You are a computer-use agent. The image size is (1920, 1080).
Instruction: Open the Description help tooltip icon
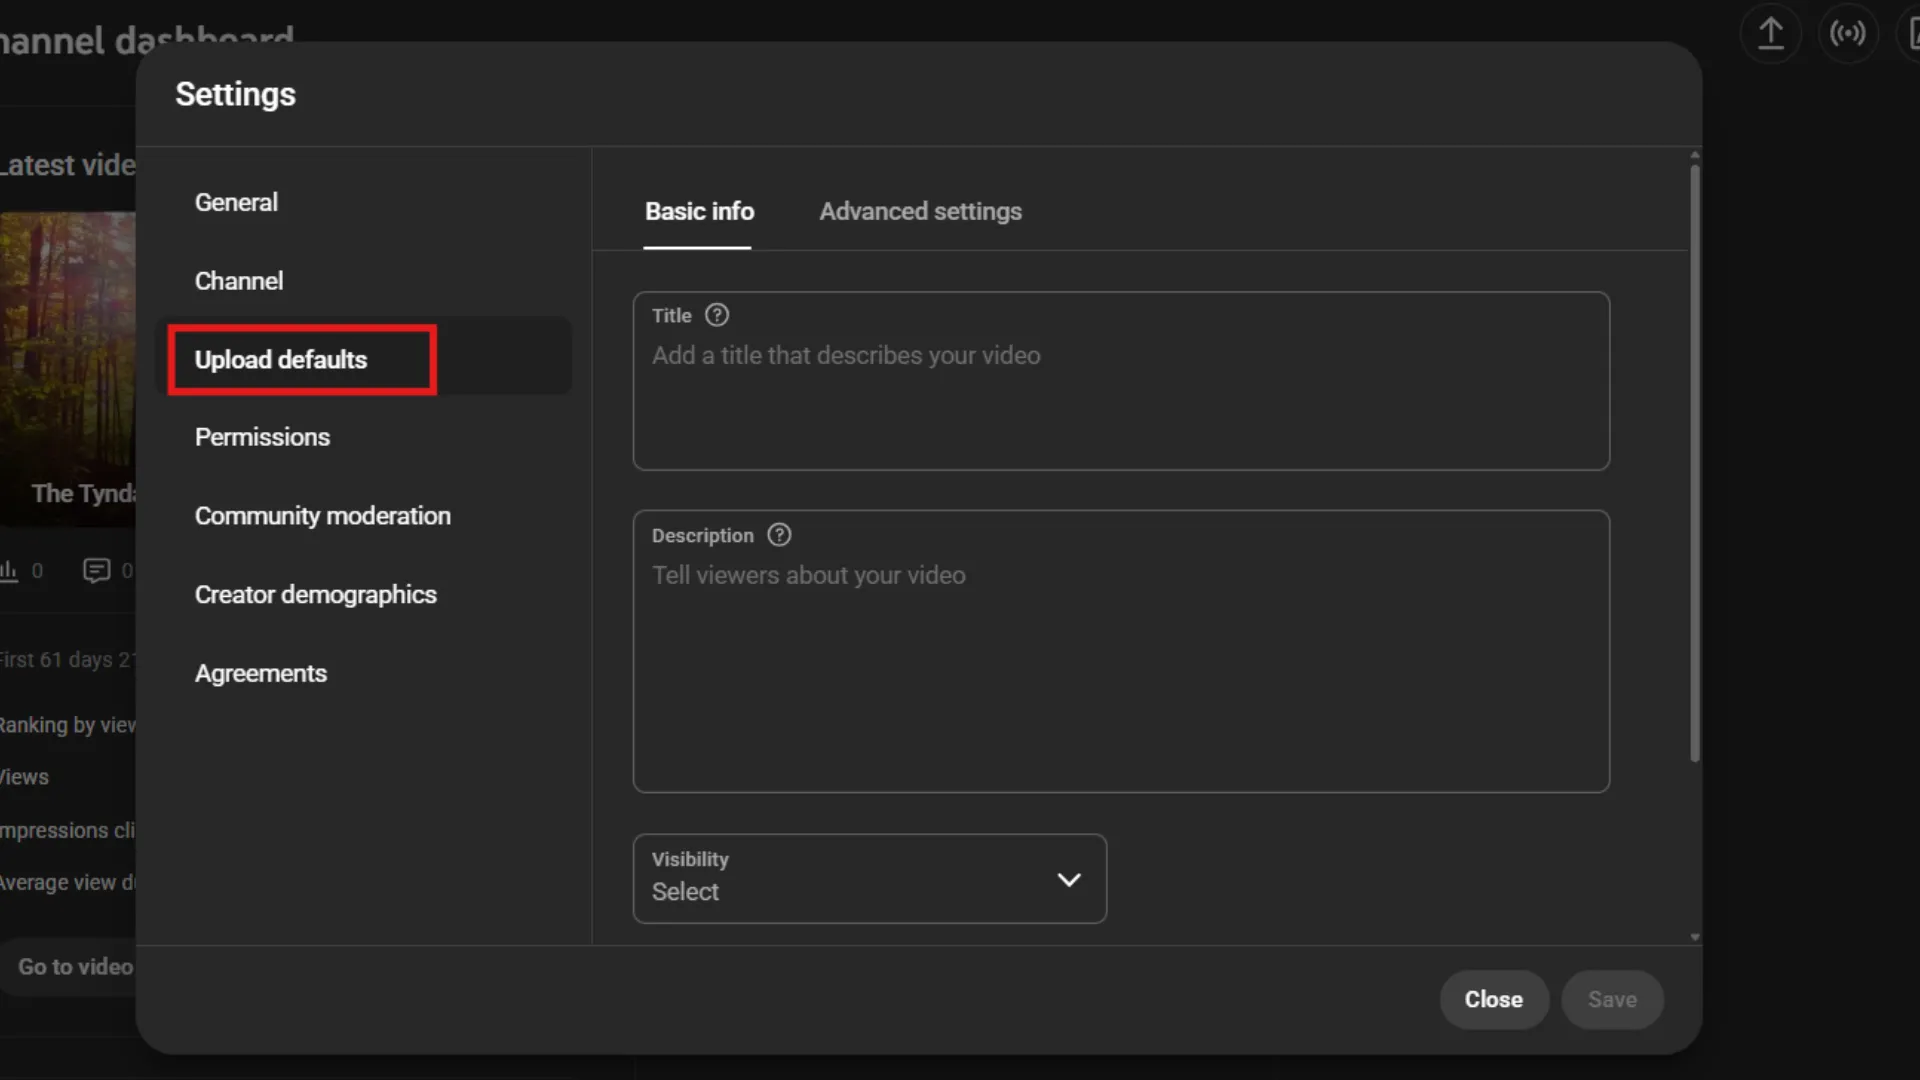(x=779, y=535)
